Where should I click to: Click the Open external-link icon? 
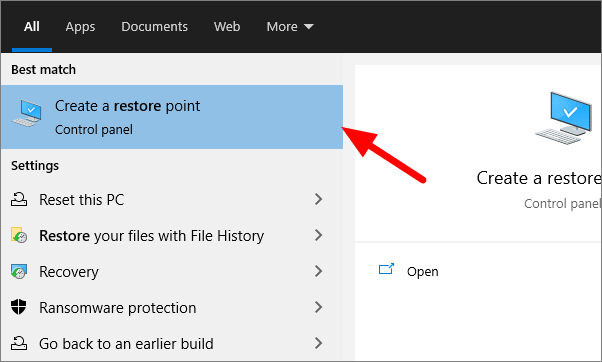coord(386,269)
